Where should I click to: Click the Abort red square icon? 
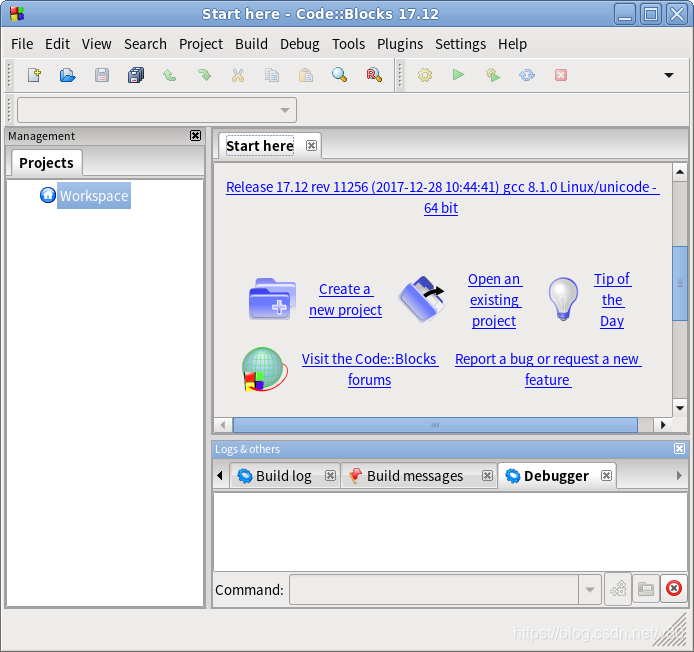pos(561,75)
